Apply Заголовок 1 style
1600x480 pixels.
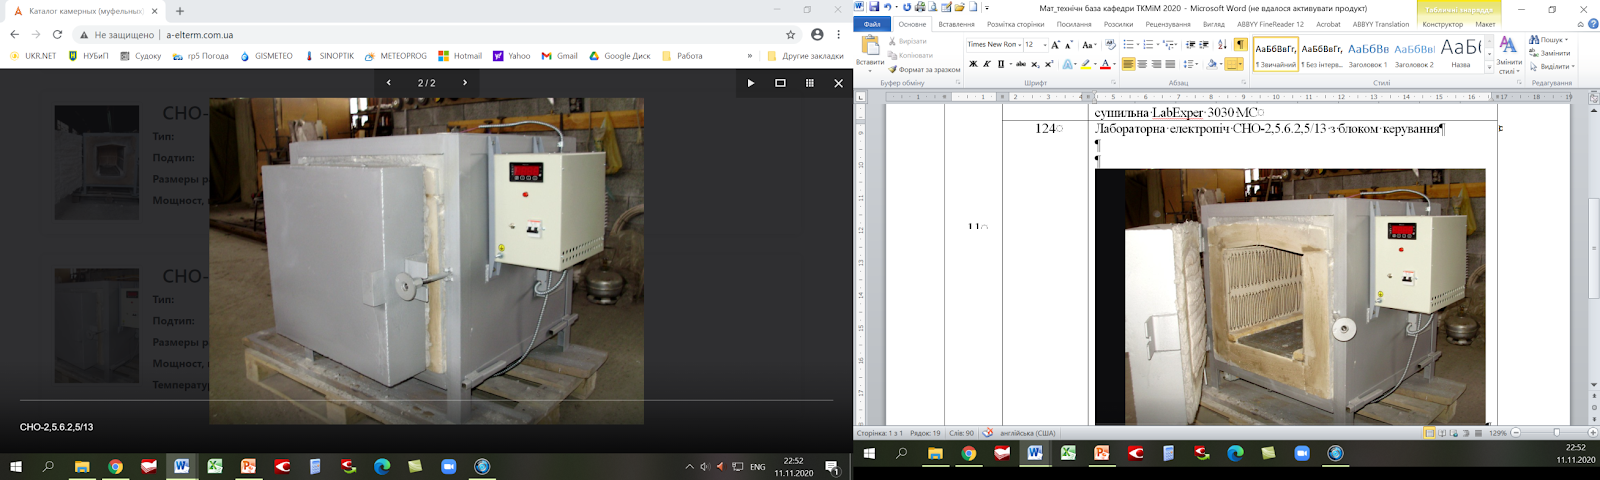pos(1368,54)
